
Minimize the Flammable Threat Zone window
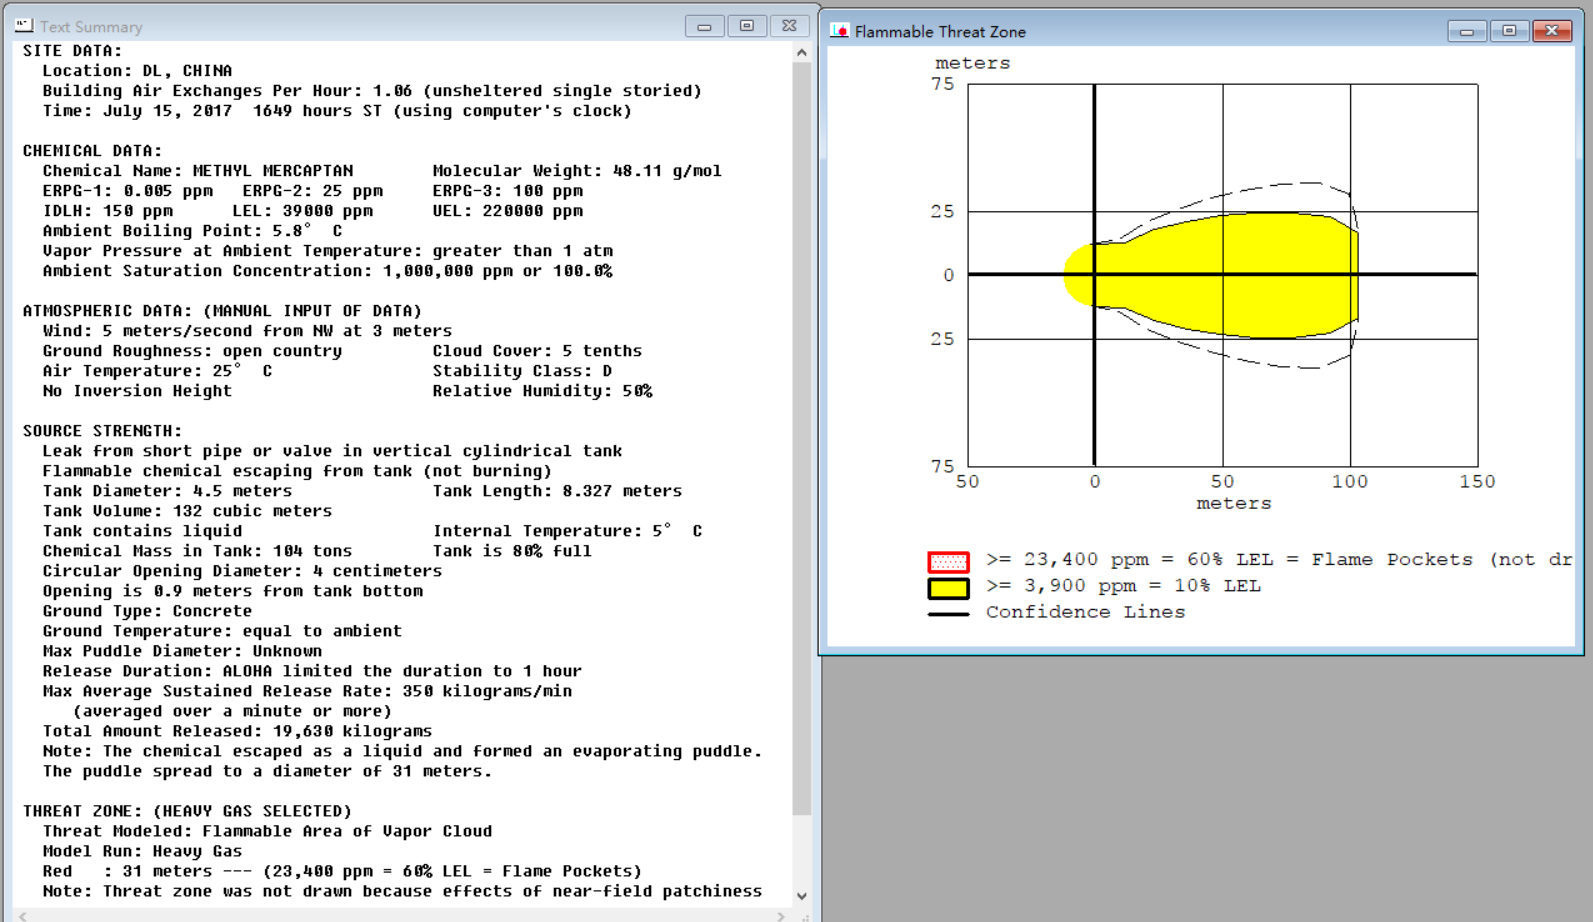click(1467, 31)
